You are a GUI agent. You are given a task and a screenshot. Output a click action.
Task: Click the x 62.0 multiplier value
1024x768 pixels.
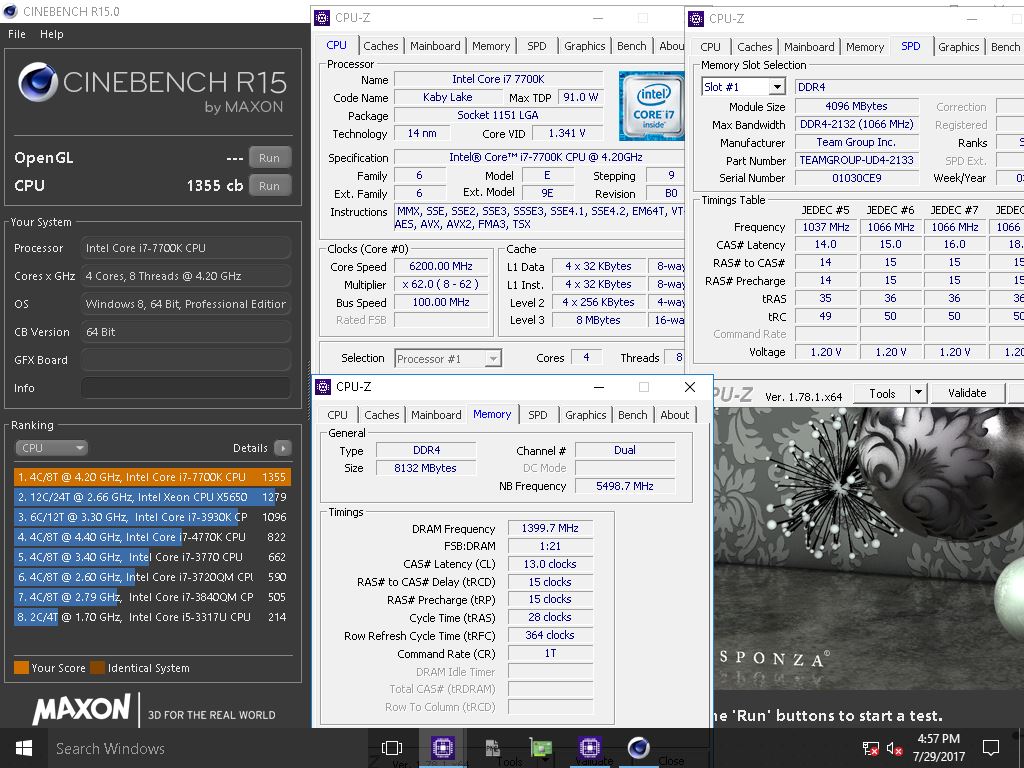441,284
